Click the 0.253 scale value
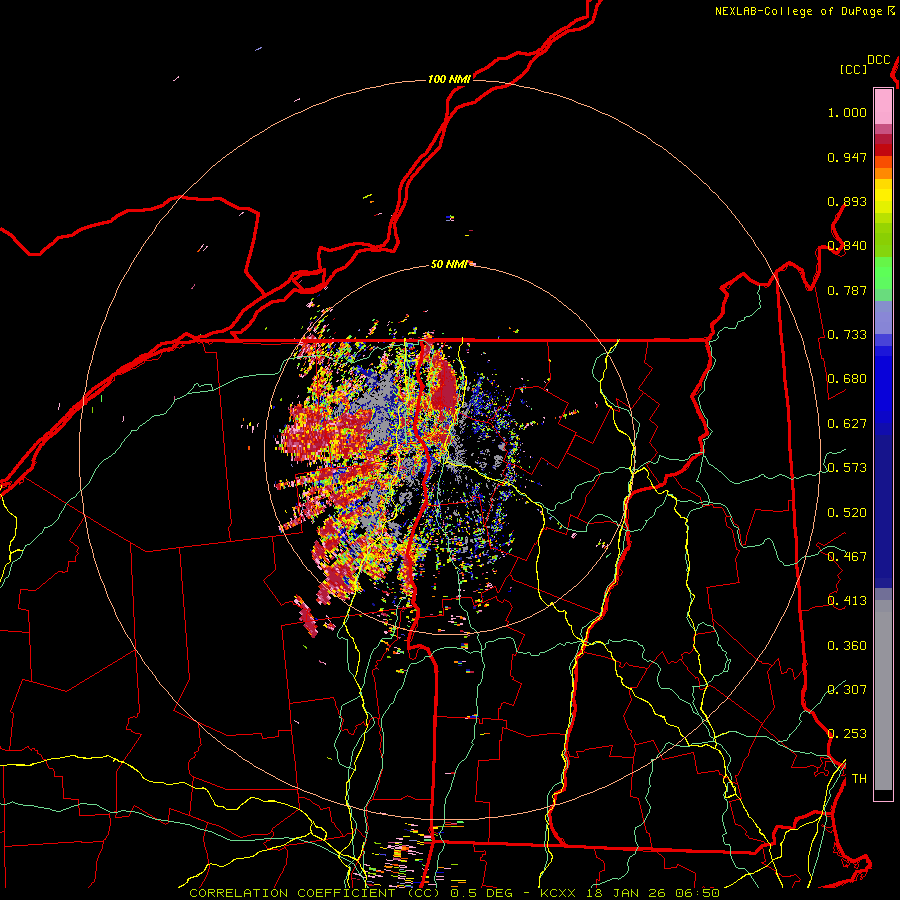Image resolution: width=900 pixels, height=900 pixels. coord(847,734)
